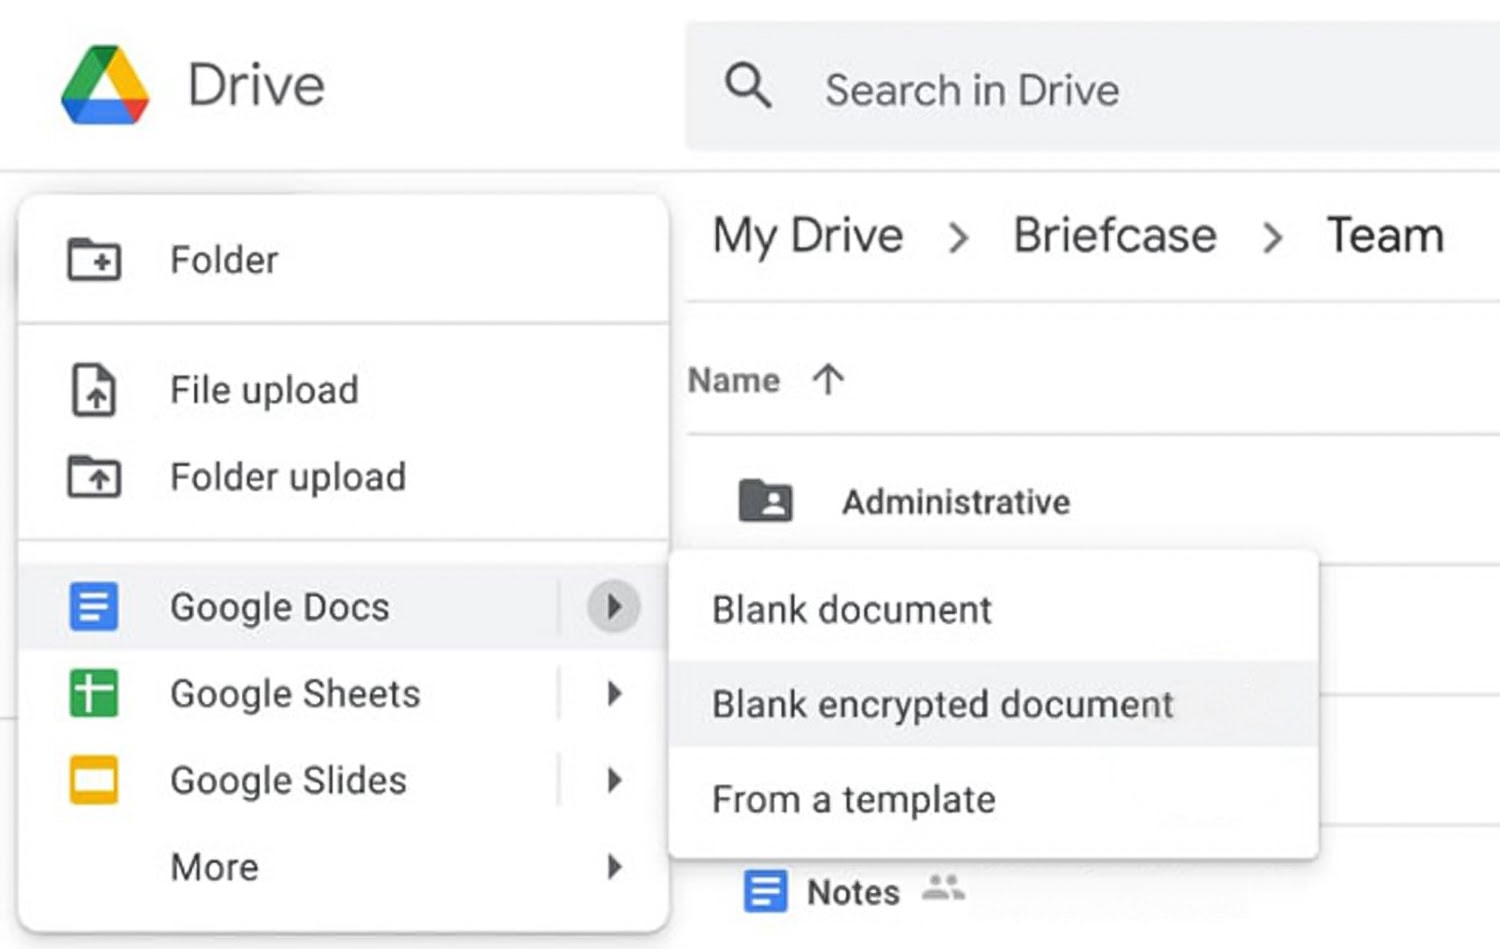
Task: Click the Notes document icon
Action: (766, 891)
